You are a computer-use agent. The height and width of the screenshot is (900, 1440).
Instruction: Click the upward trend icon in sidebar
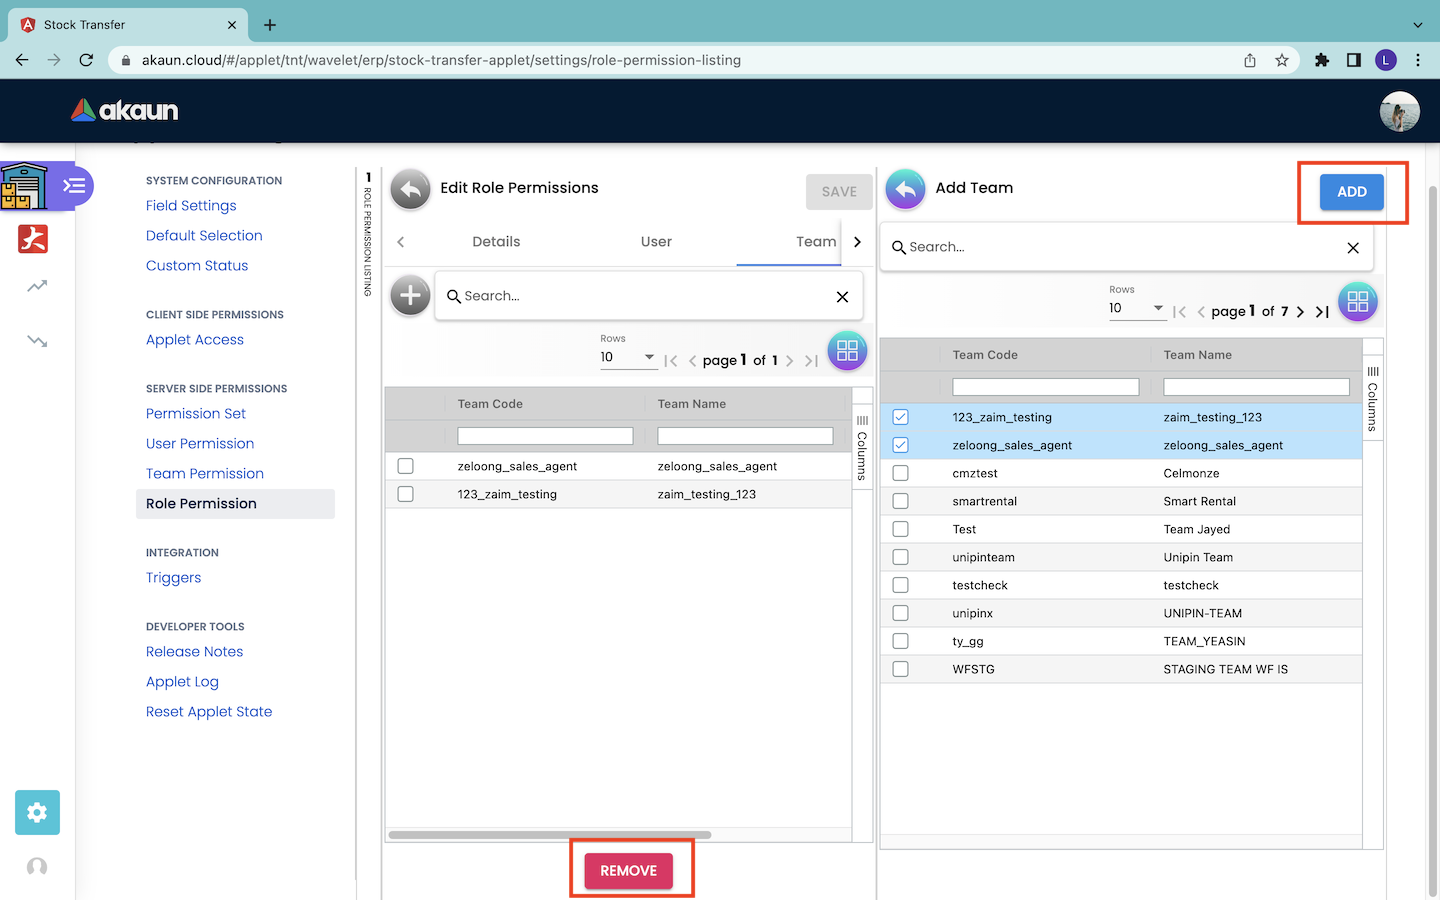pyautogui.click(x=37, y=286)
